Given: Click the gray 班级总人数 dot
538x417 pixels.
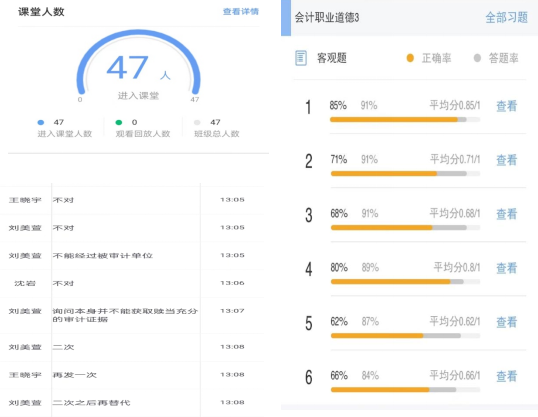Looking at the screenshot, I should [197, 123].
